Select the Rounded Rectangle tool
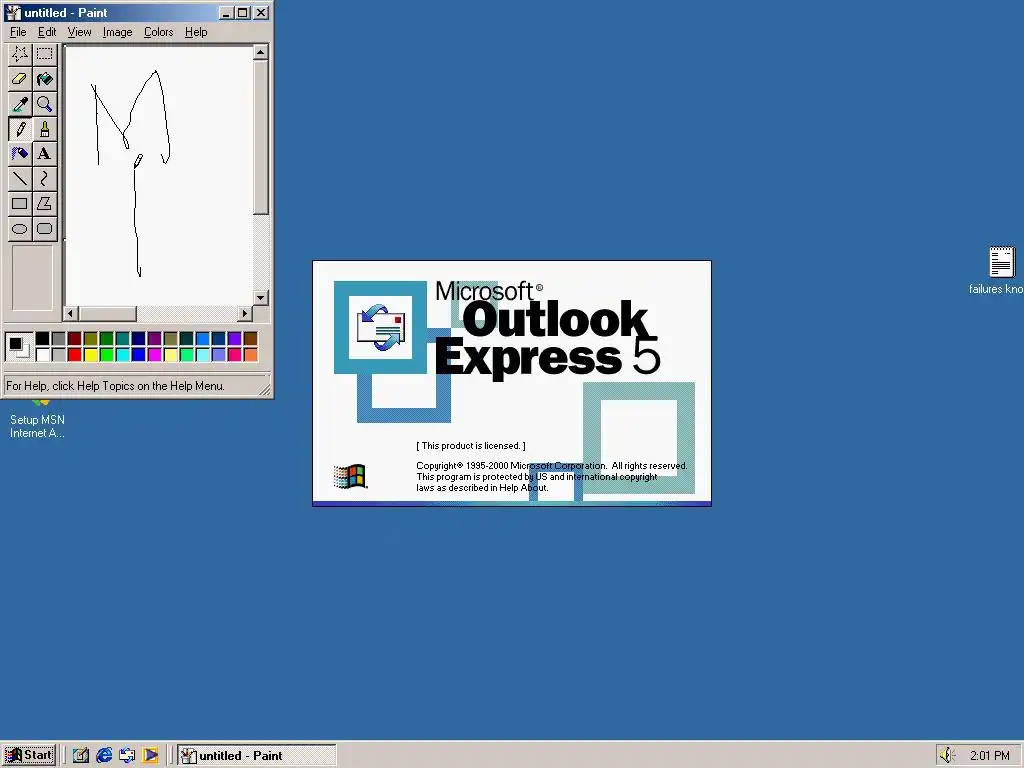This screenshot has height=768, width=1024. (x=44, y=228)
